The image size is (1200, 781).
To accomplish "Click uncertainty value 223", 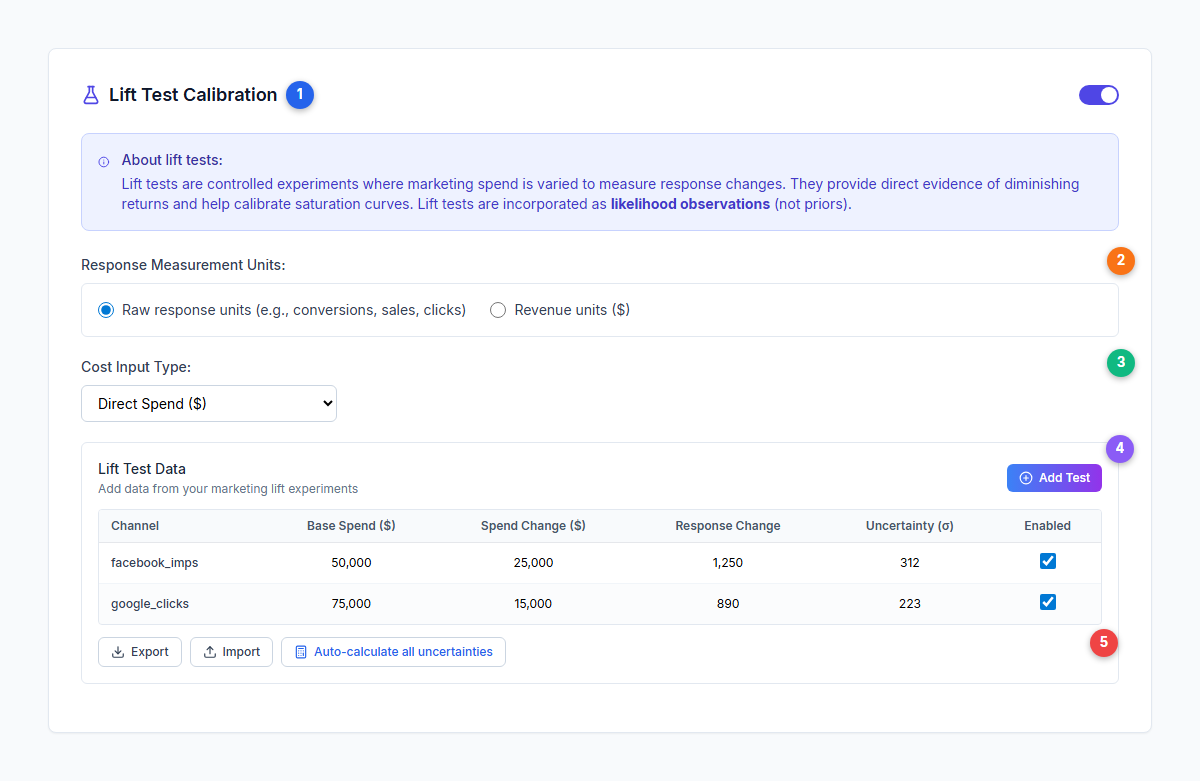I will 910,604.
